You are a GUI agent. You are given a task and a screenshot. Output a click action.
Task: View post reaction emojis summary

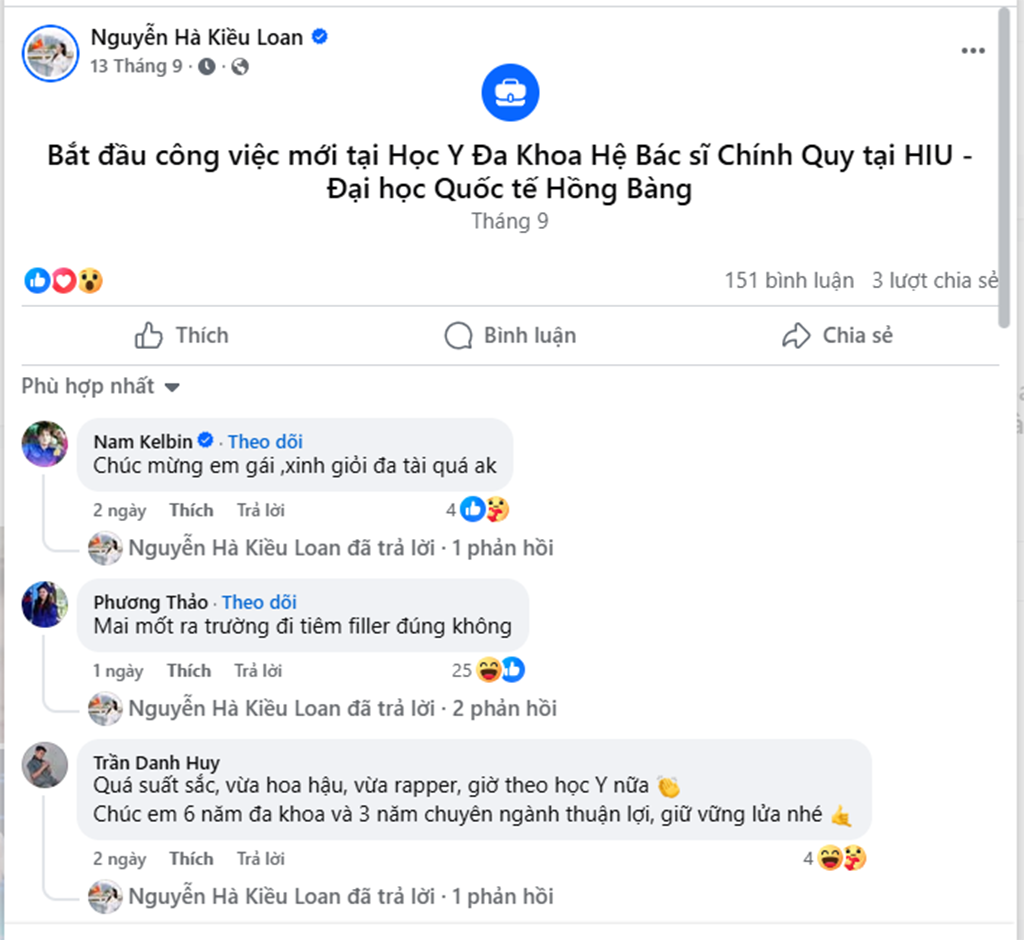64,281
